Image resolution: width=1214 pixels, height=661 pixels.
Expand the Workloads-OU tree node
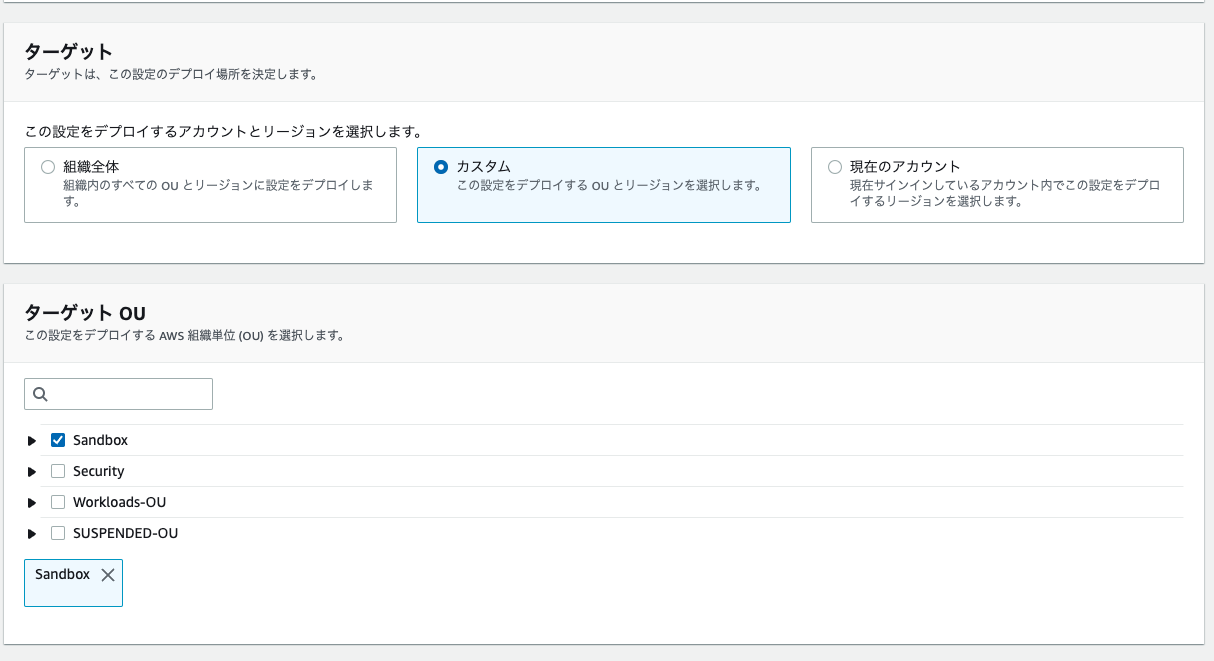pos(31,501)
